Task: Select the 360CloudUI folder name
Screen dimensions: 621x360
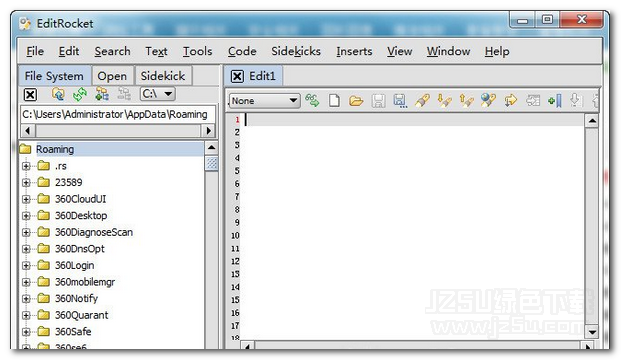Action: point(80,199)
